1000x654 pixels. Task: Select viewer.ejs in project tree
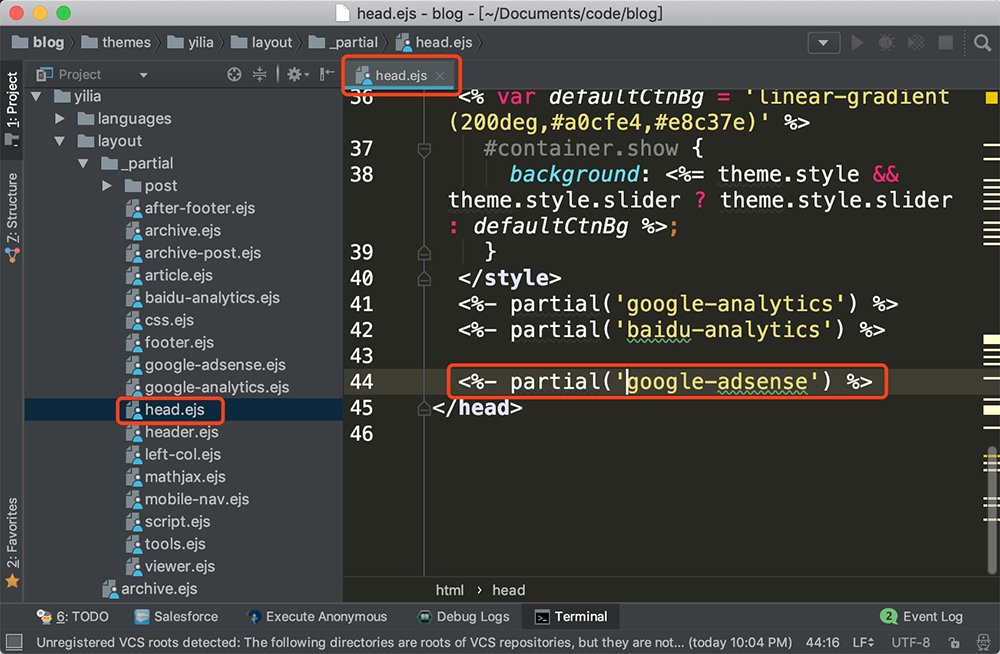170,566
